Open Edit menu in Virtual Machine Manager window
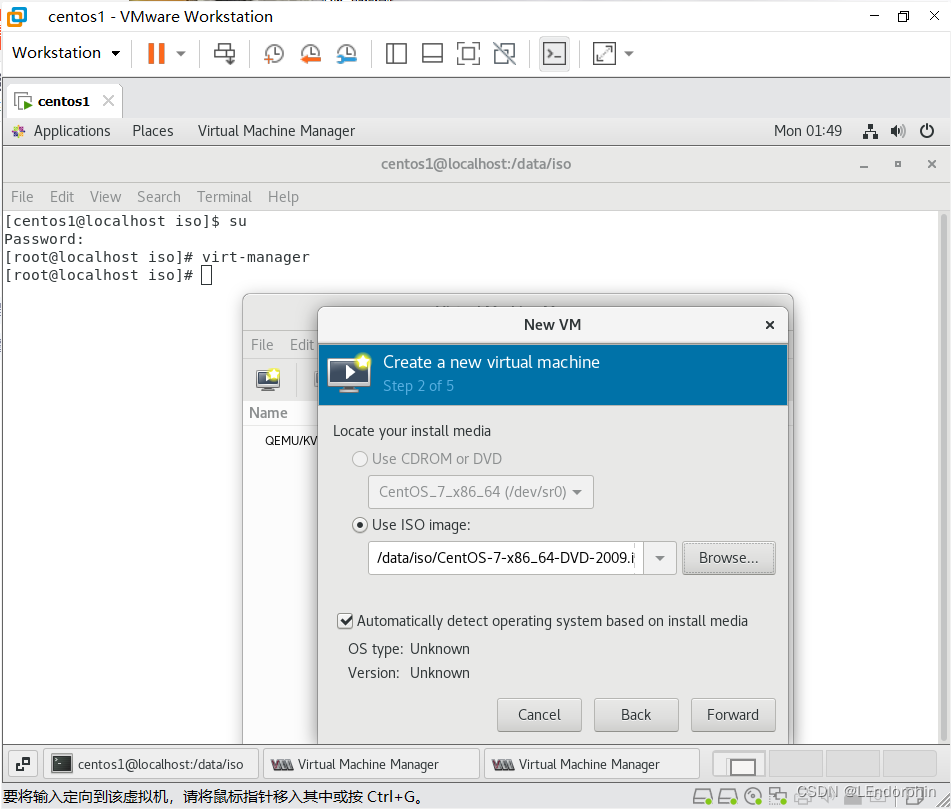Viewport: 951px width, 809px height. coord(302,345)
